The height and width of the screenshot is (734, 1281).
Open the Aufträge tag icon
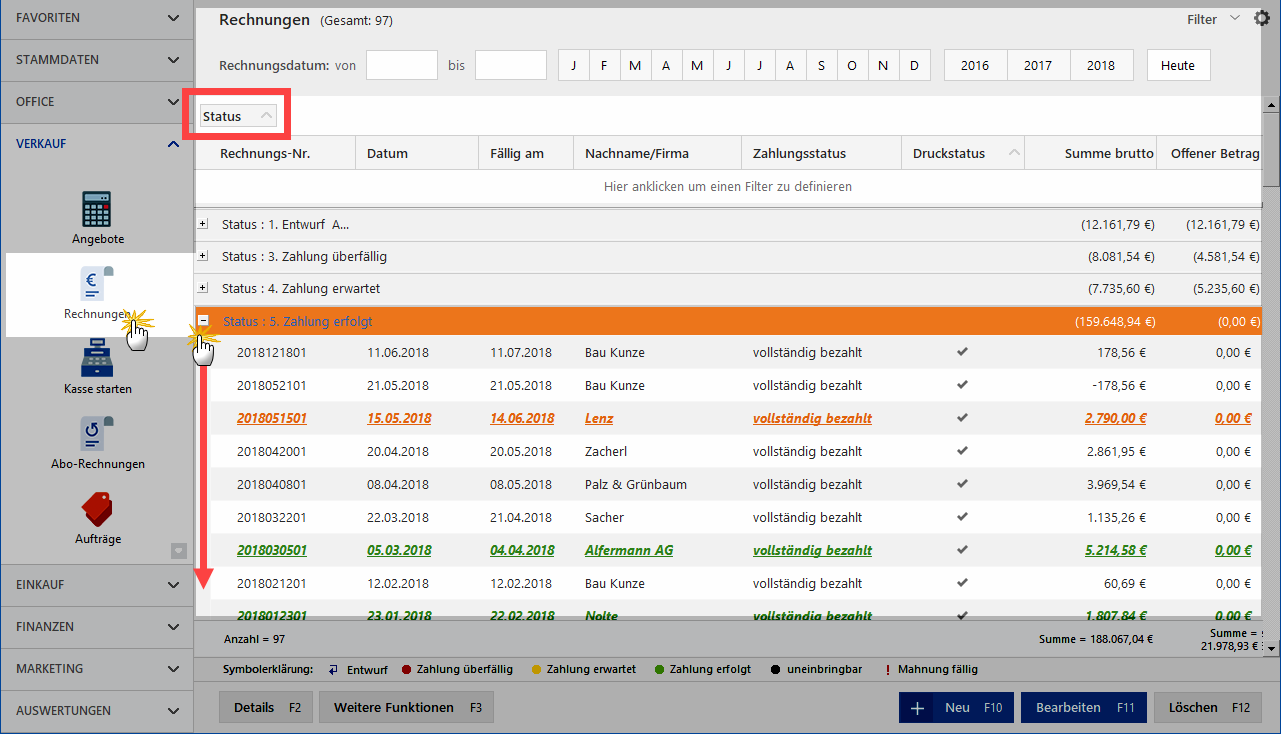(x=97, y=509)
